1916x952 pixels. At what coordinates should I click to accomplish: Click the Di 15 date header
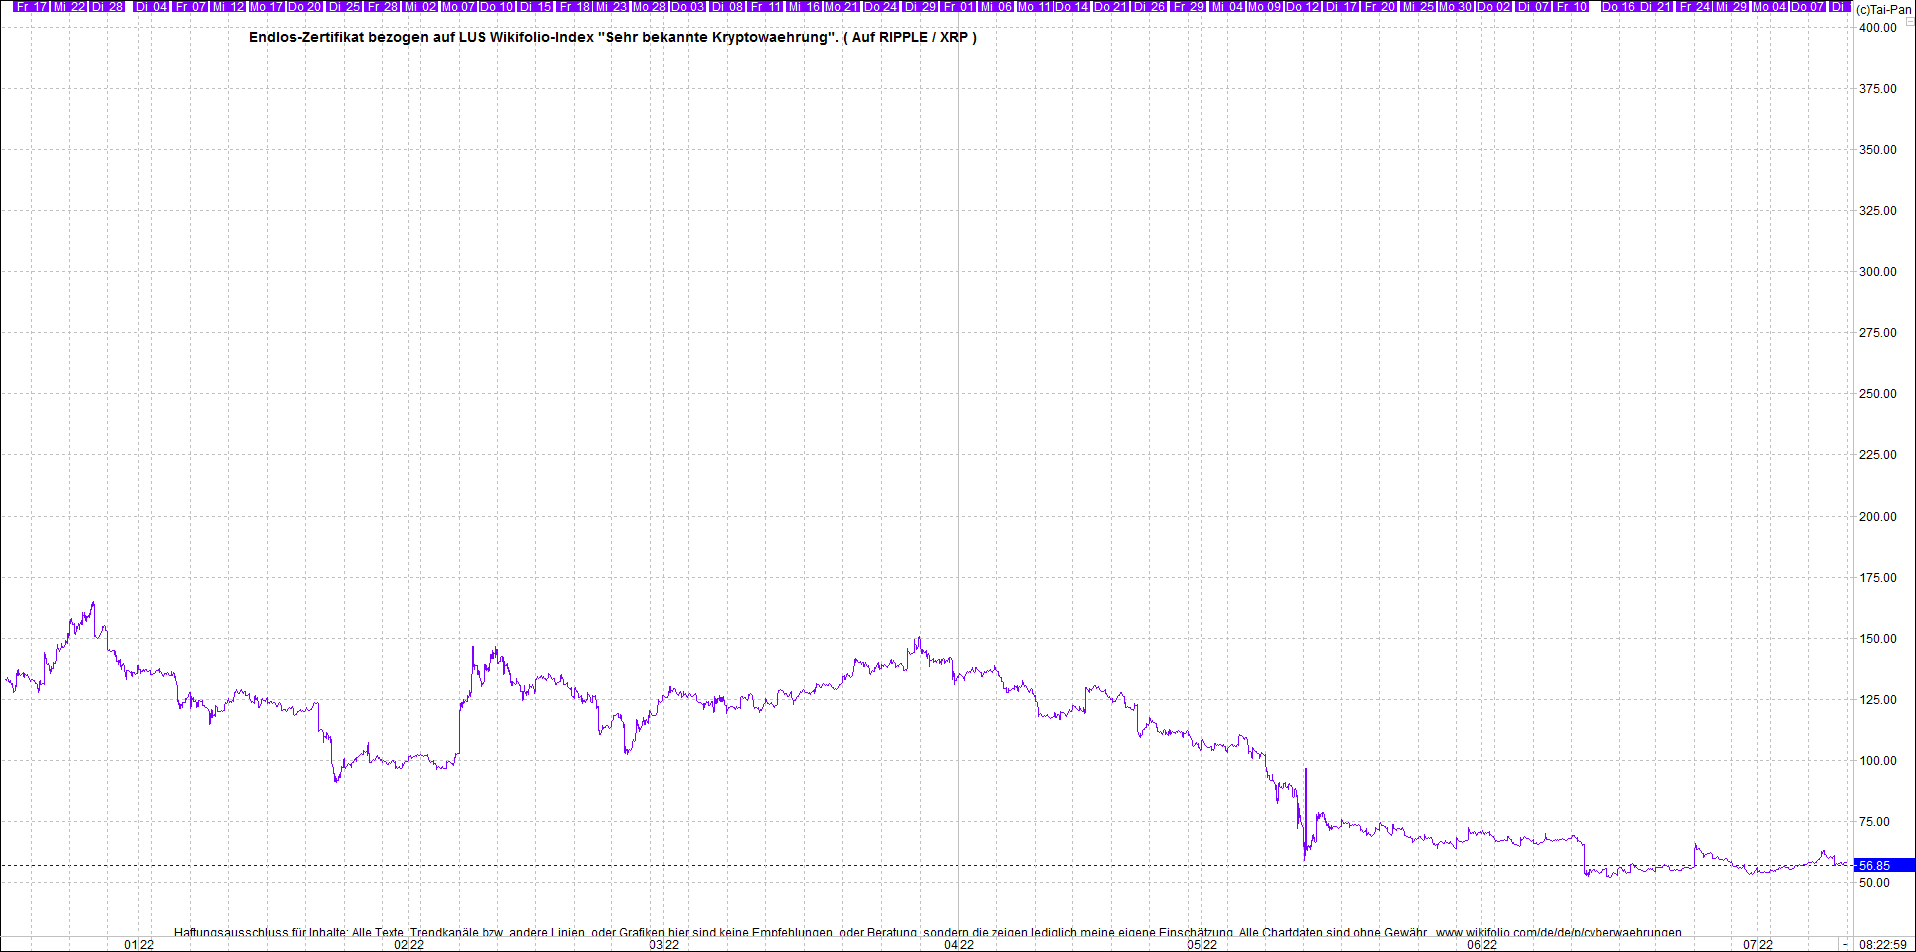[535, 6]
